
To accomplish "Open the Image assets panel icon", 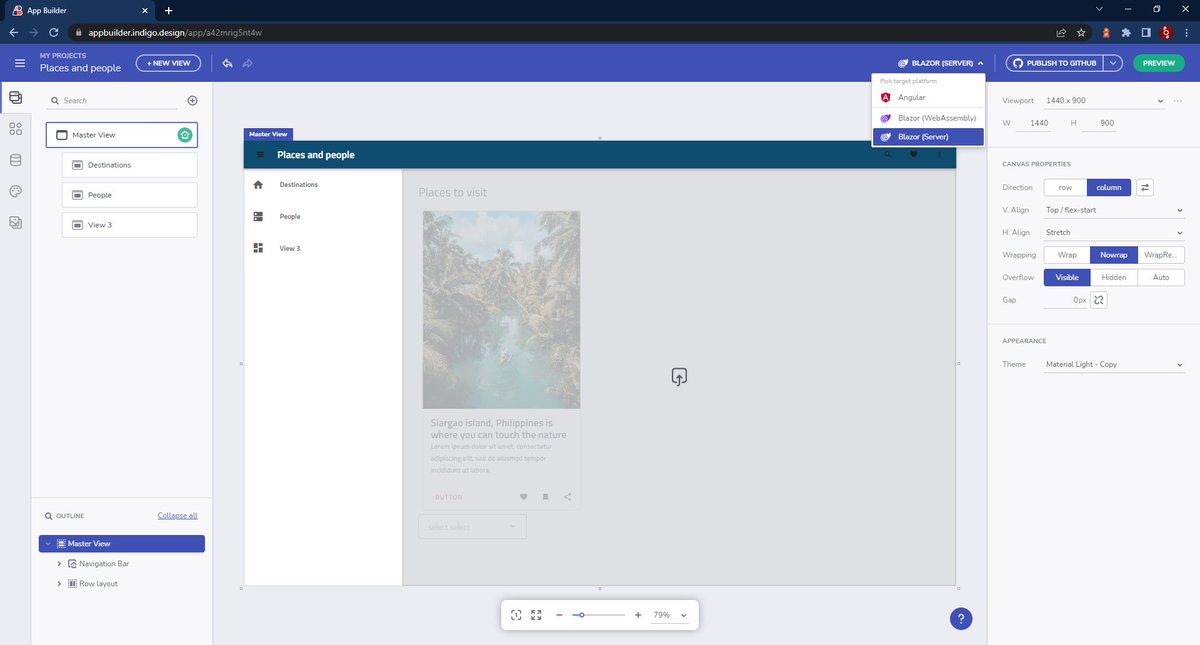I will click(14, 222).
